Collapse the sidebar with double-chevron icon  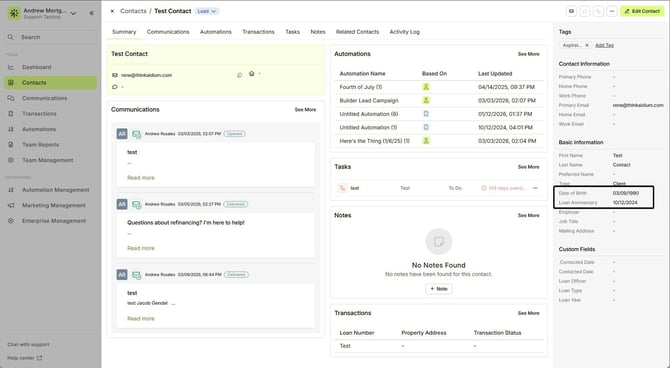pos(91,13)
